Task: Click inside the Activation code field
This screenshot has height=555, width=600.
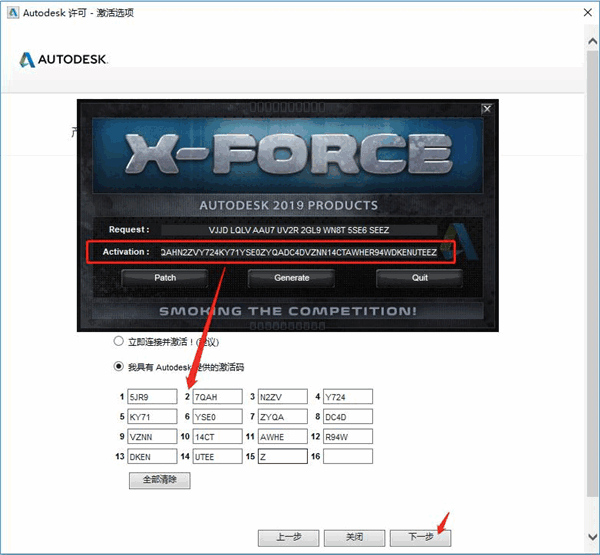Action: pyautogui.click(x=296, y=252)
